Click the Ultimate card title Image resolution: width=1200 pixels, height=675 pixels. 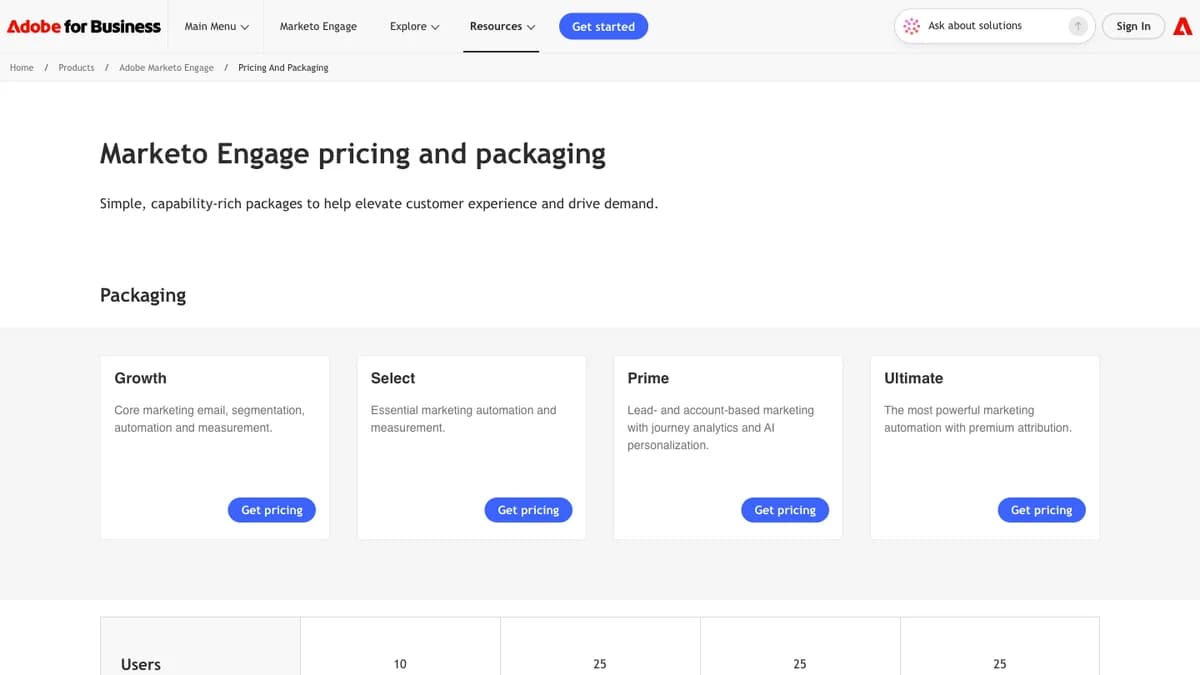coord(913,378)
